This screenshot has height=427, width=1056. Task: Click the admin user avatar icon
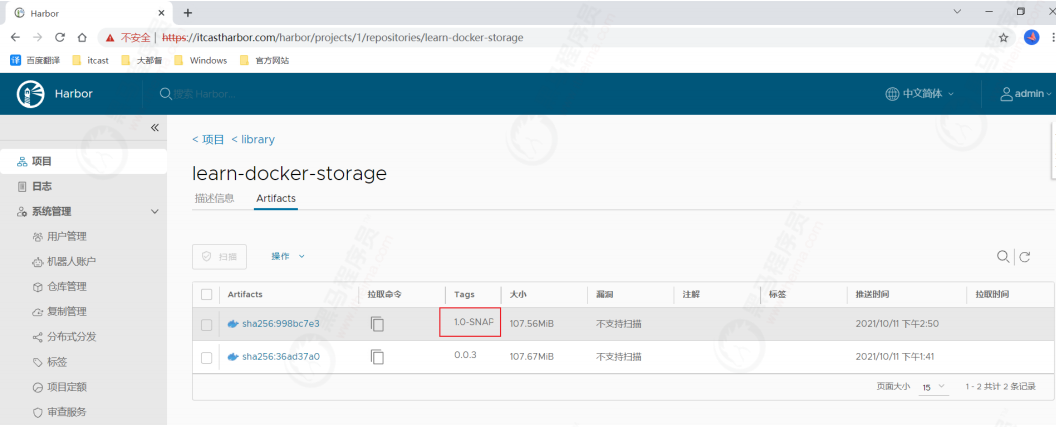point(1007,94)
